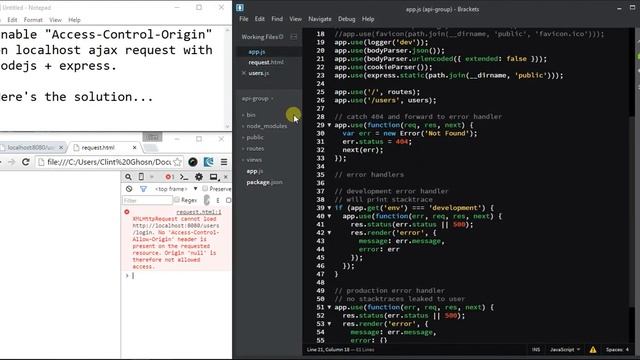Click the console Filter input field
The height and width of the screenshot is (360, 640).
[147, 200]
